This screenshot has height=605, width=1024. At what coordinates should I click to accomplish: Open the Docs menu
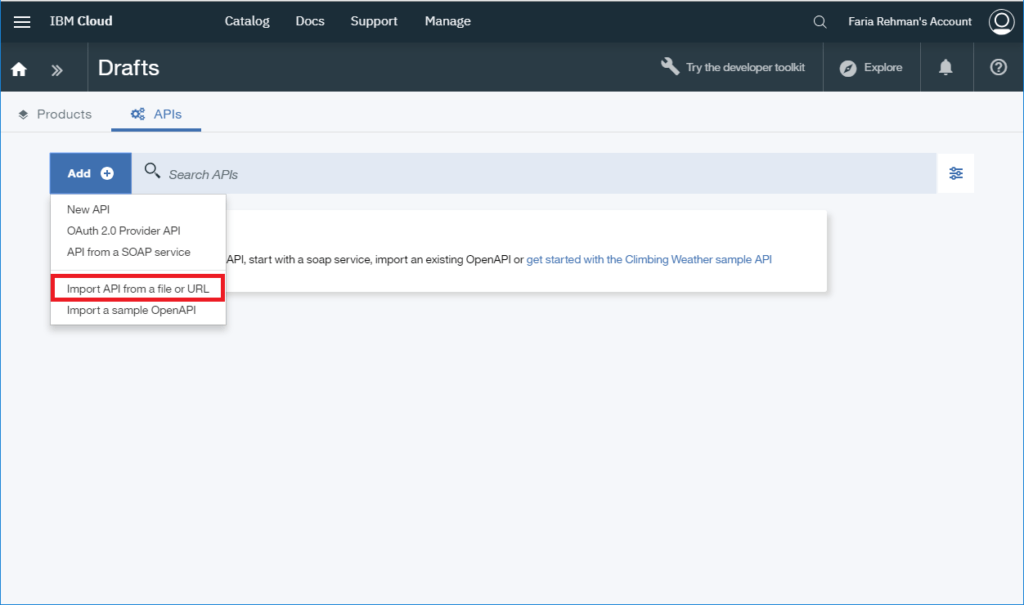310,21
